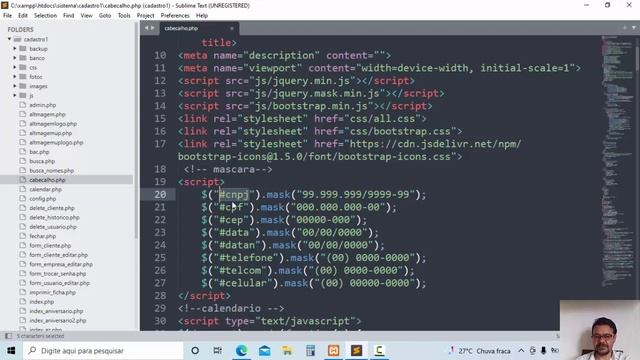Viewport: 640px width, 360px height.
Task: Open altimagemlogo.php file
Action: point(53,124)
